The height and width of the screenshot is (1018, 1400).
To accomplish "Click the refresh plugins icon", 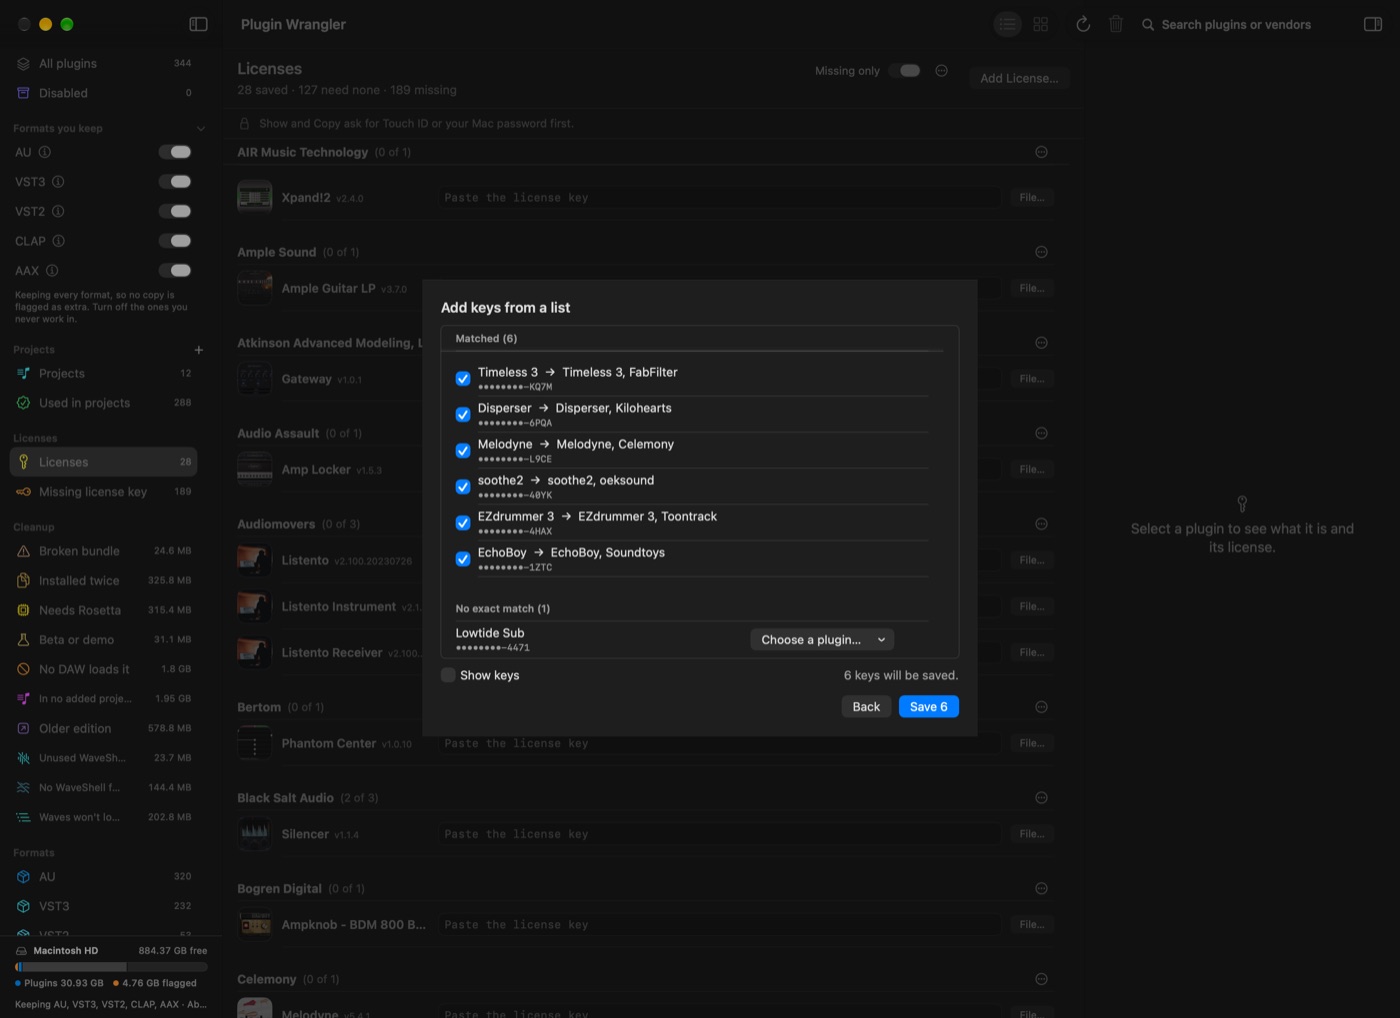I will [x=1083, y=24].
